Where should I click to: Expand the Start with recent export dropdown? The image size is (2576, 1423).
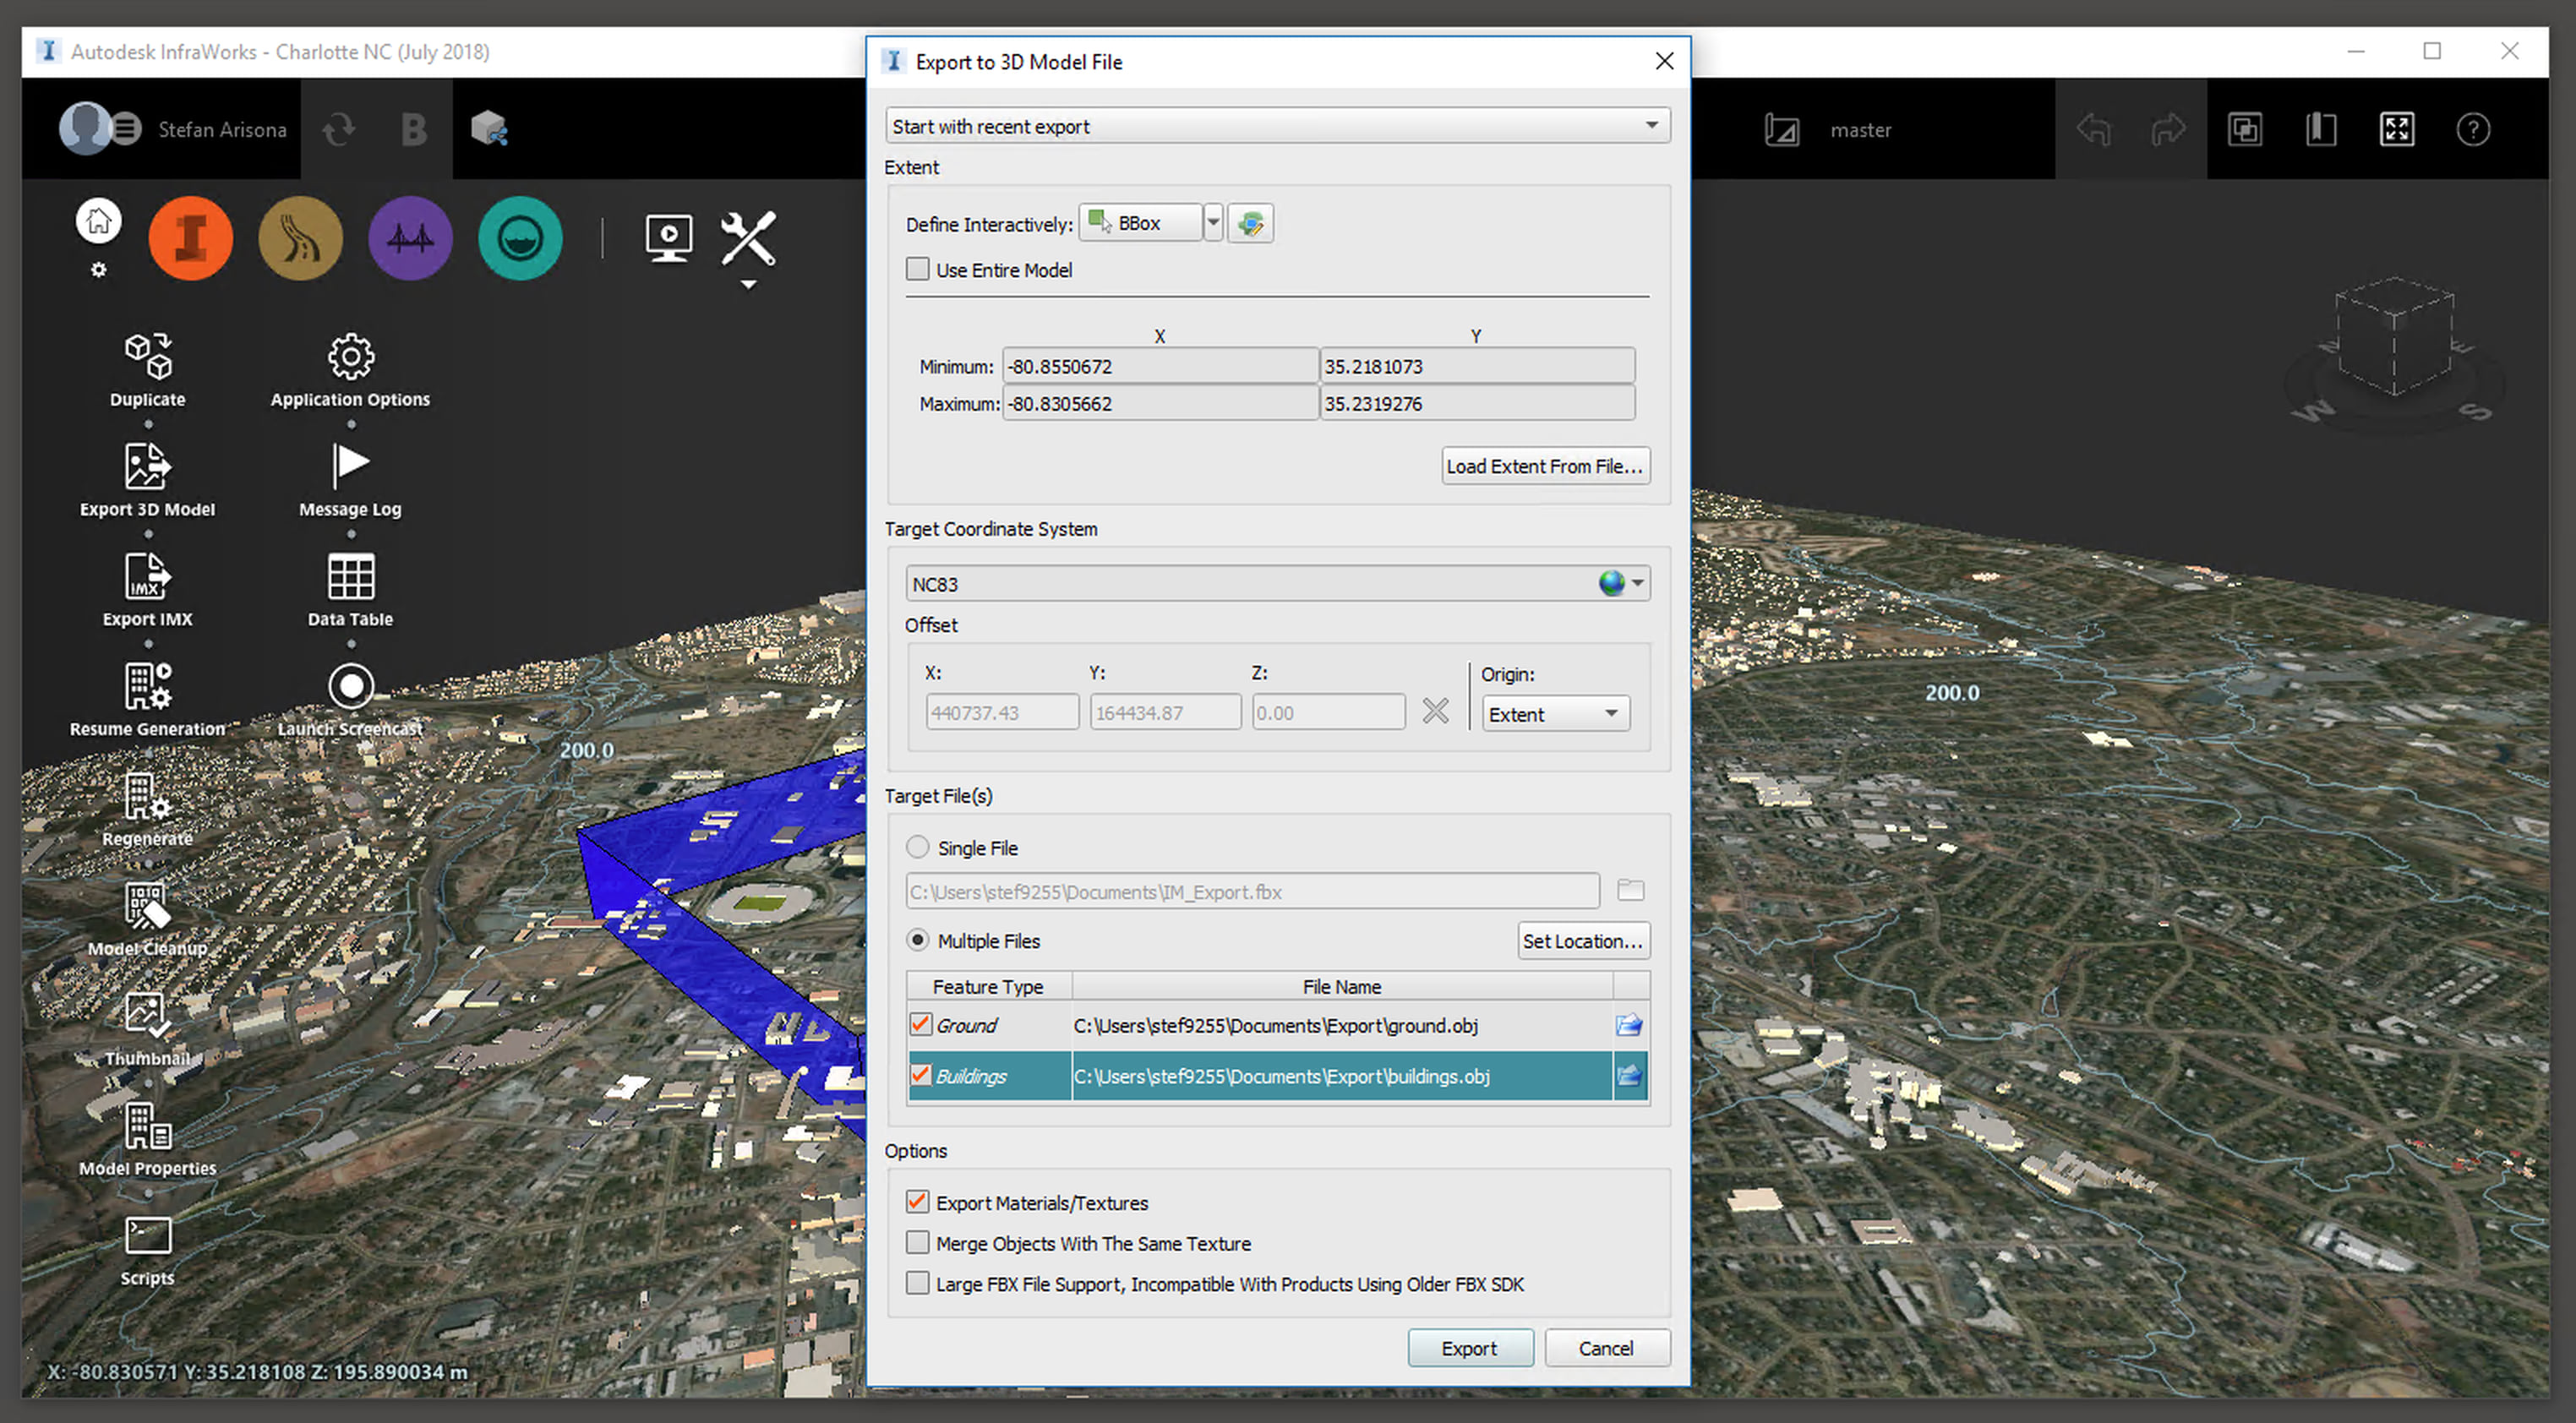click(1276, 126)
